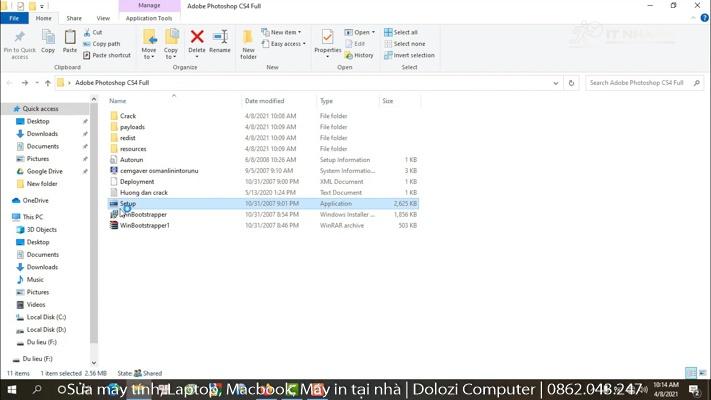Navigate up one folder with the up arrow
The image size is (711, 400).
click(x=47, y=83)
